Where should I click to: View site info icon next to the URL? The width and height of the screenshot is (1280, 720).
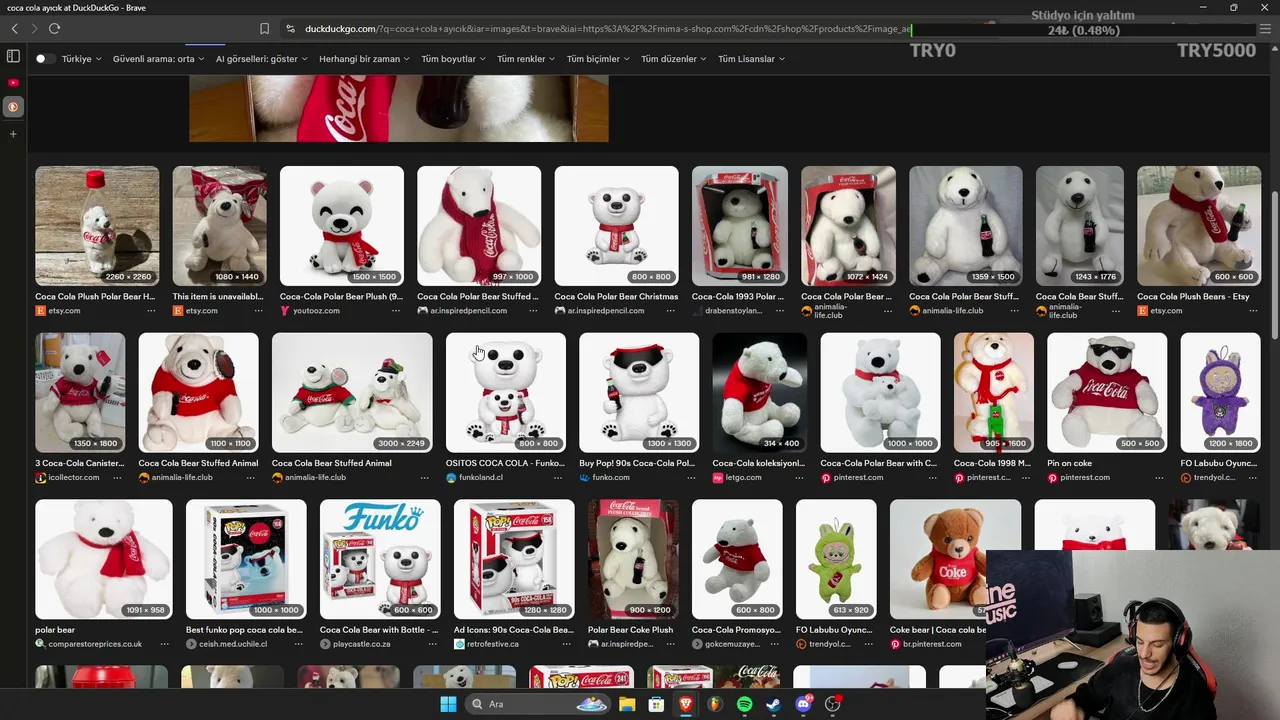(290, 29)
